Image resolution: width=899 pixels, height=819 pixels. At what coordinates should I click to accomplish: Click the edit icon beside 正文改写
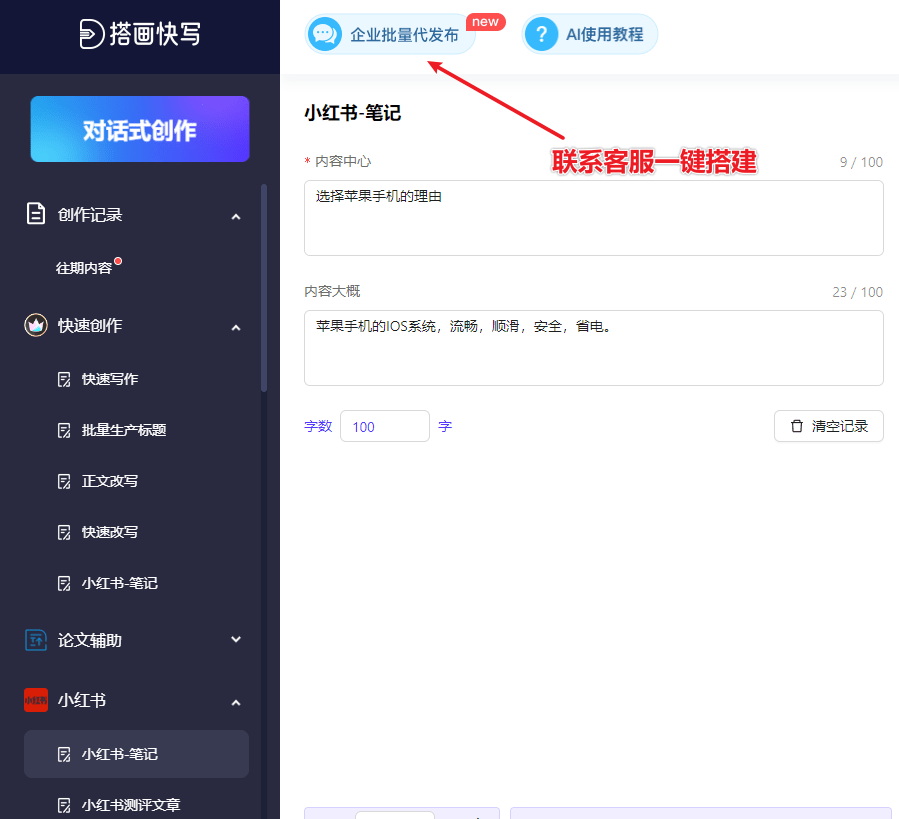point(64,482)
